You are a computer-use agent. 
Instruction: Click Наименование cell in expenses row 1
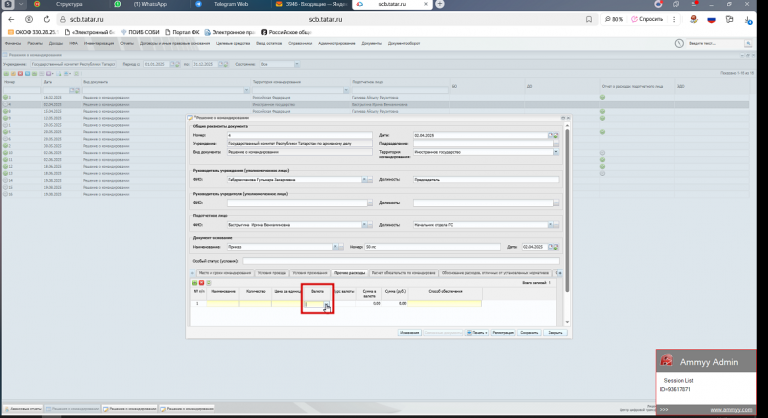click(223, 304)
